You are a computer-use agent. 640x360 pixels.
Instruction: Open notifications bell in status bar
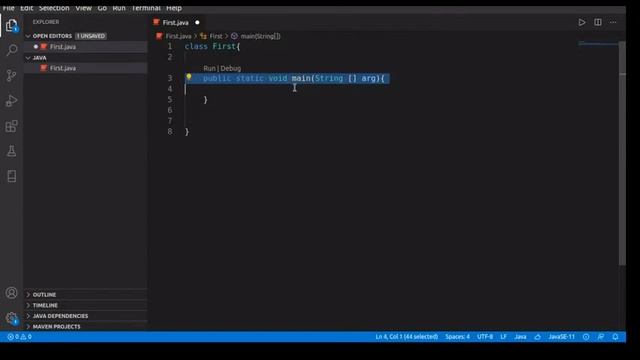point(615,337)
